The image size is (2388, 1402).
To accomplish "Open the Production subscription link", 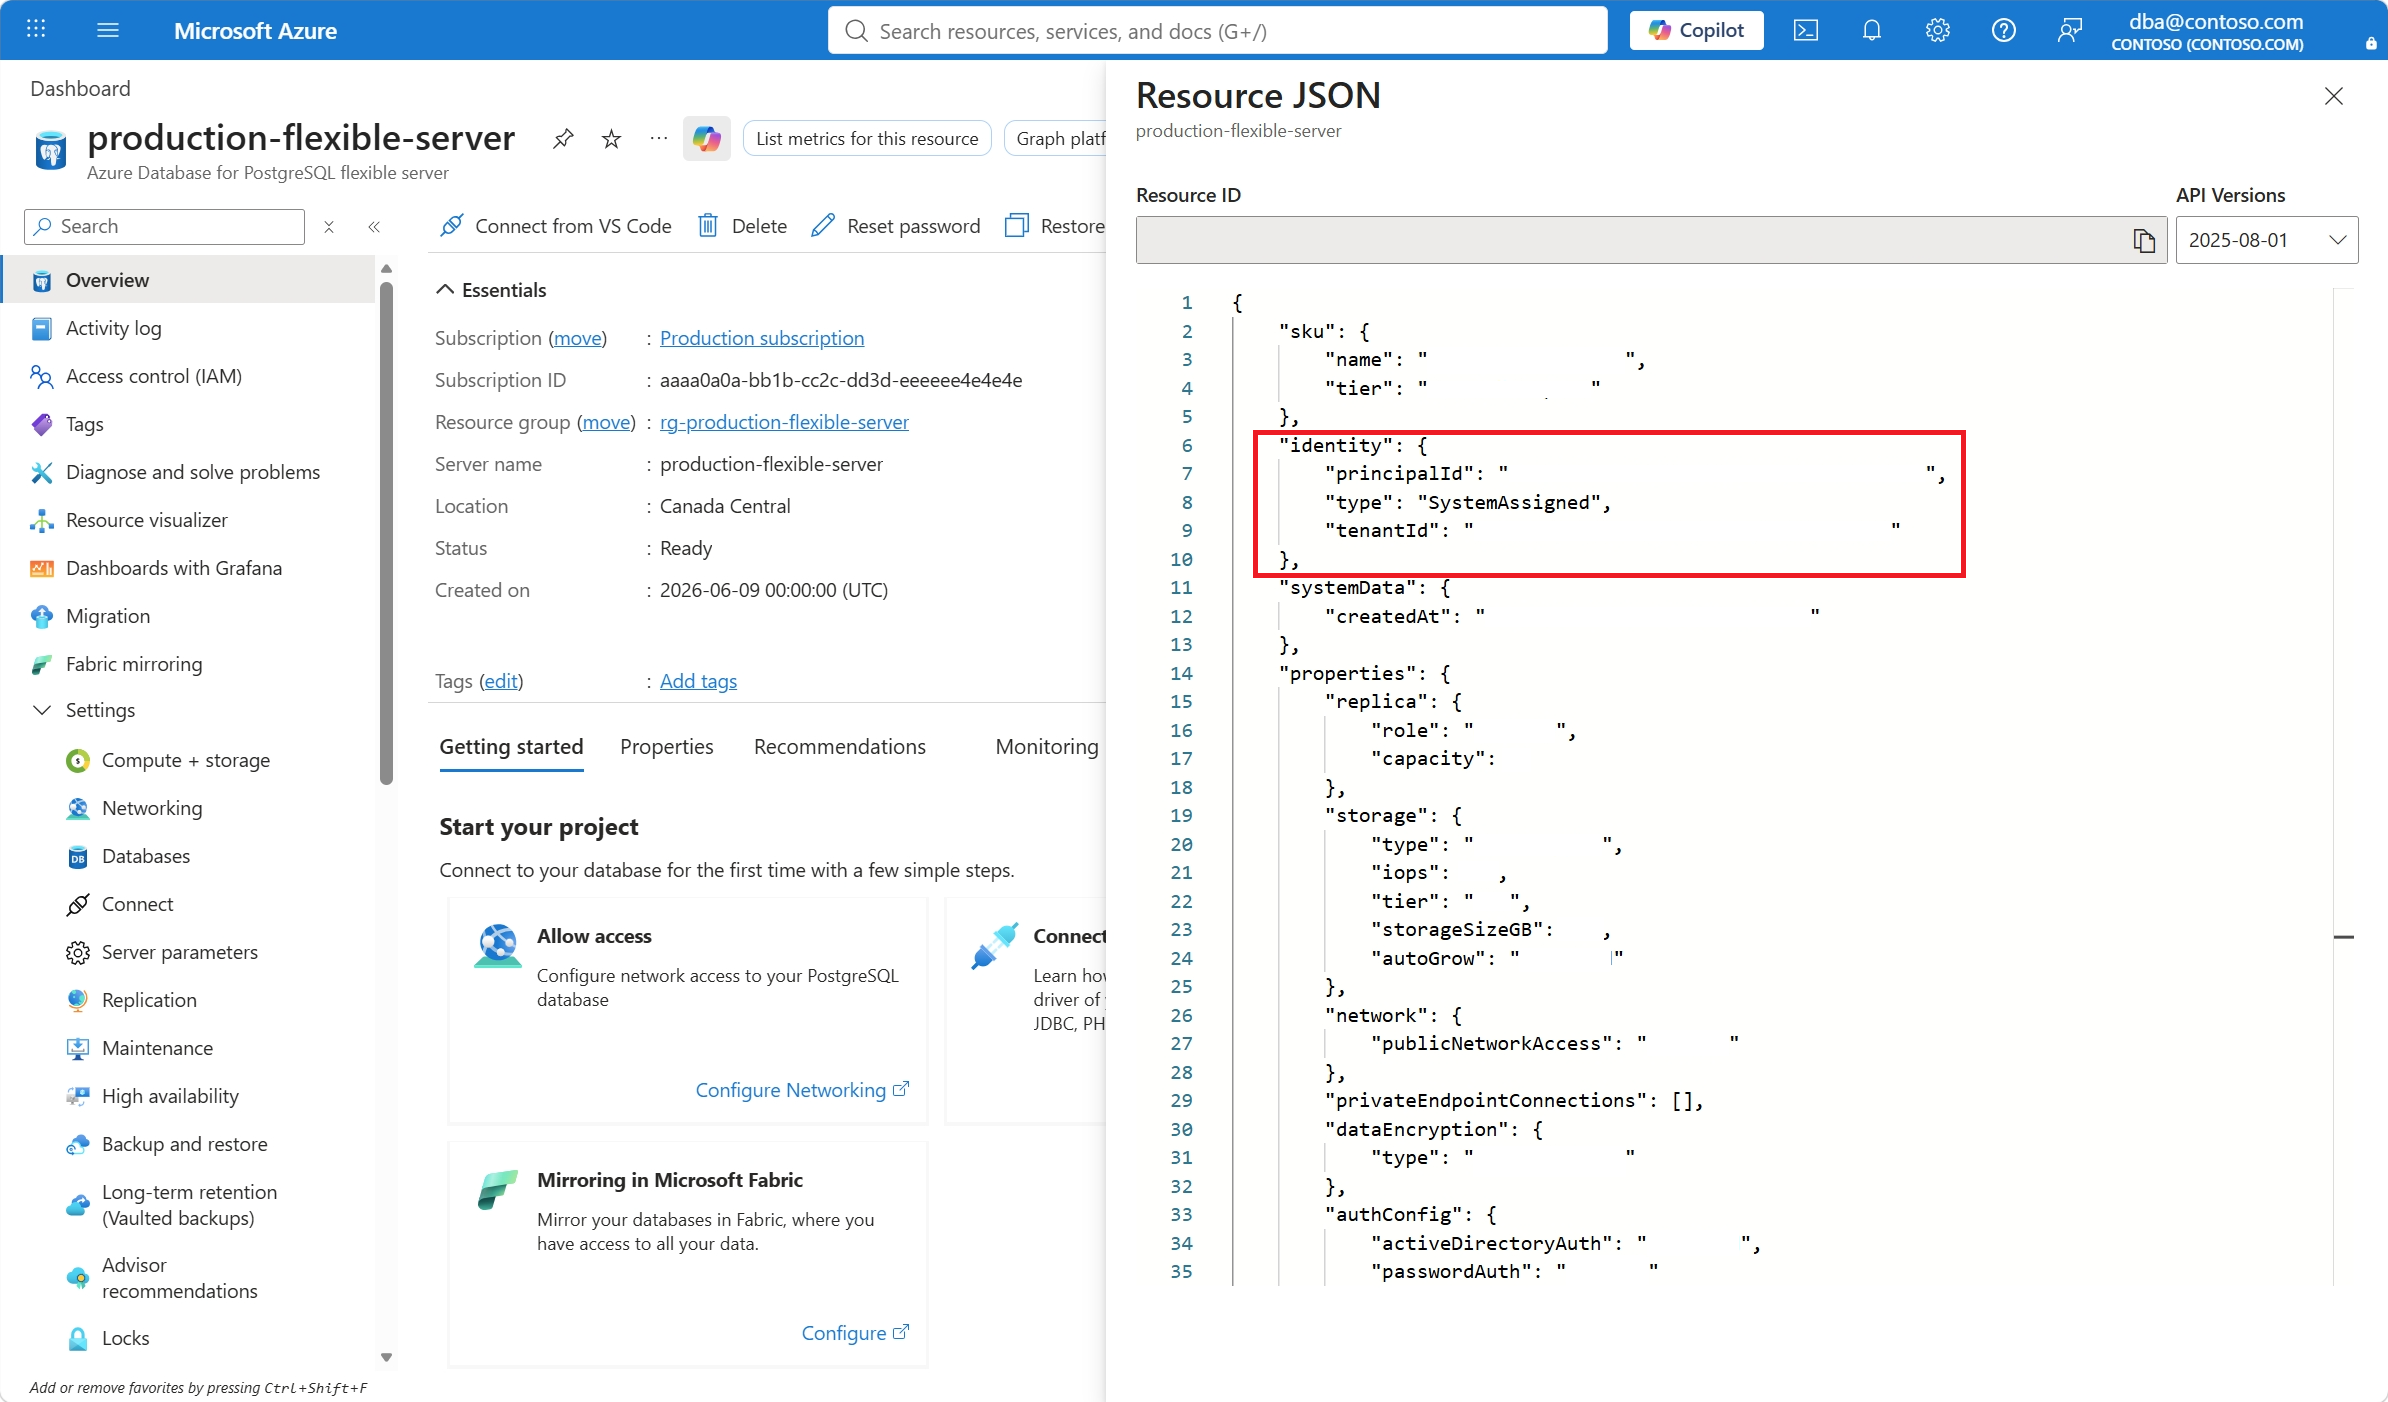I will [762, 338].
